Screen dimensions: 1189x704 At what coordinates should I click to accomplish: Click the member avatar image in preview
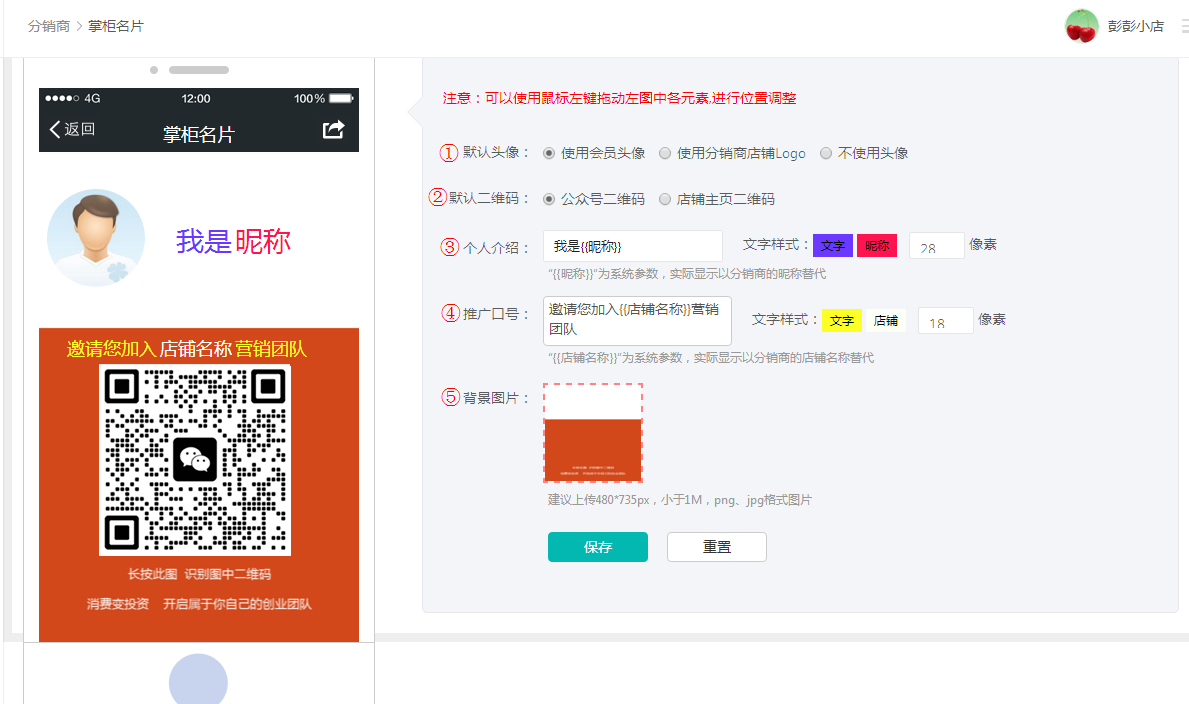click(x=96, y=238)
